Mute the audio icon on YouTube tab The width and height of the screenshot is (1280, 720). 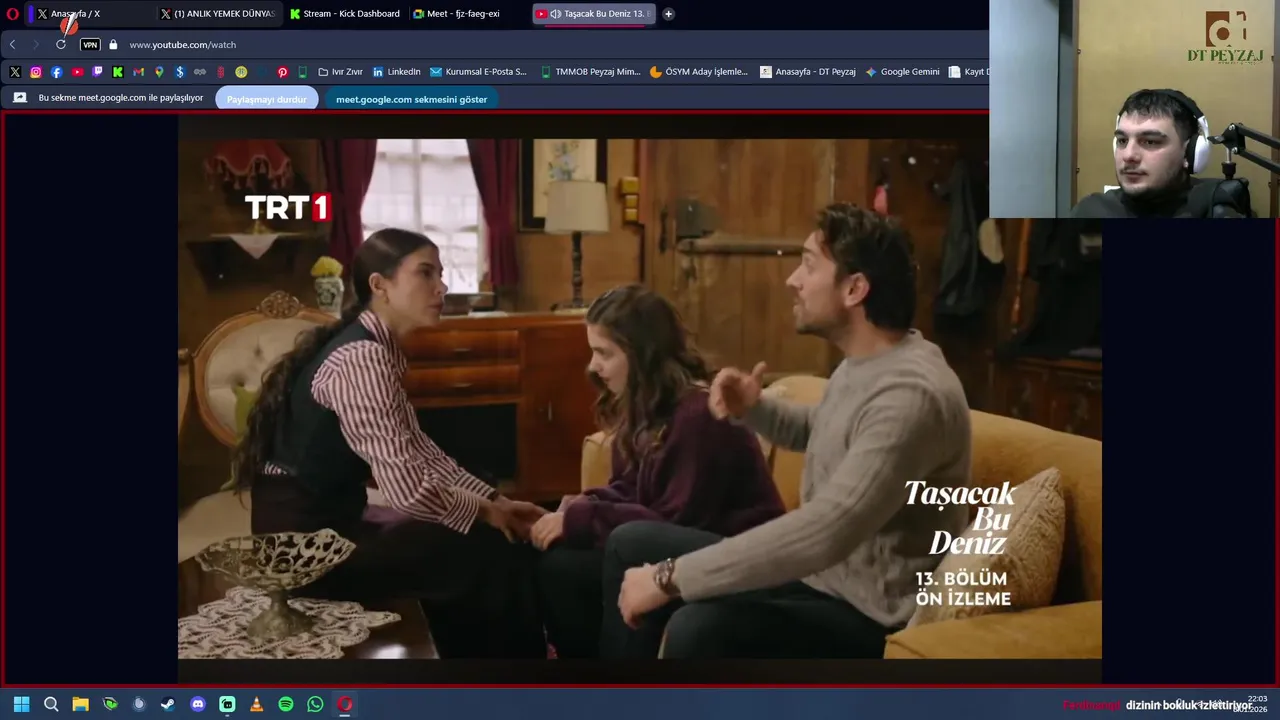[555, 14]
